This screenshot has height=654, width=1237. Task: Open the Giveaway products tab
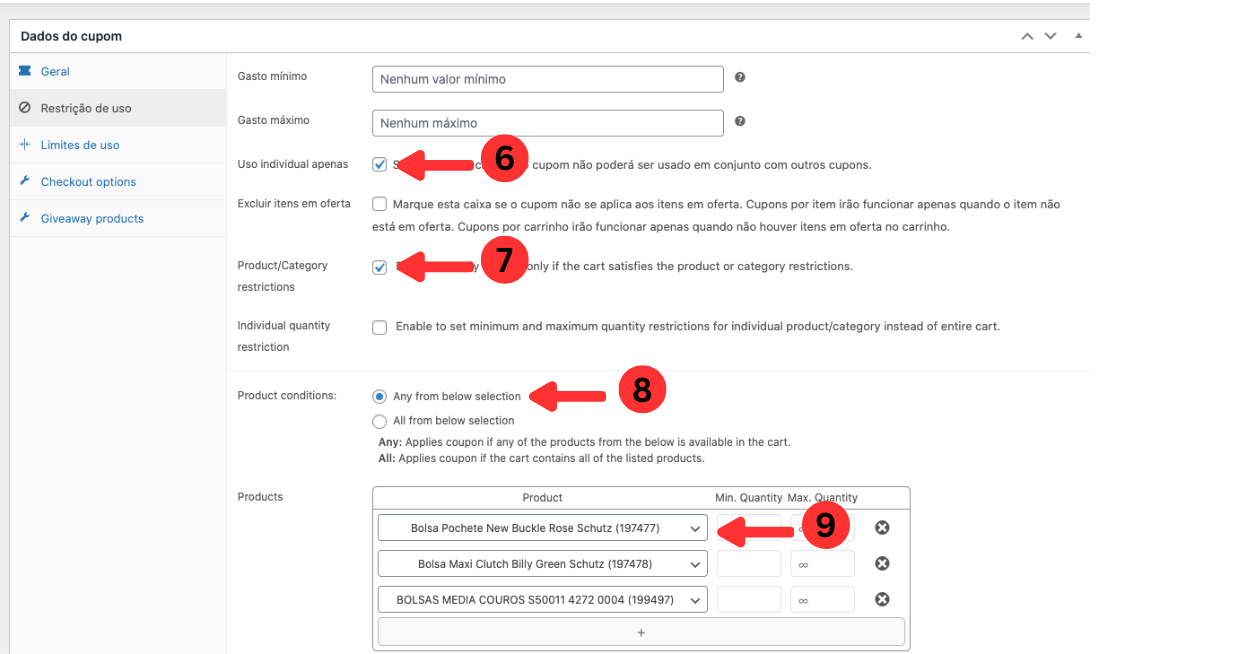pos(92,219)
